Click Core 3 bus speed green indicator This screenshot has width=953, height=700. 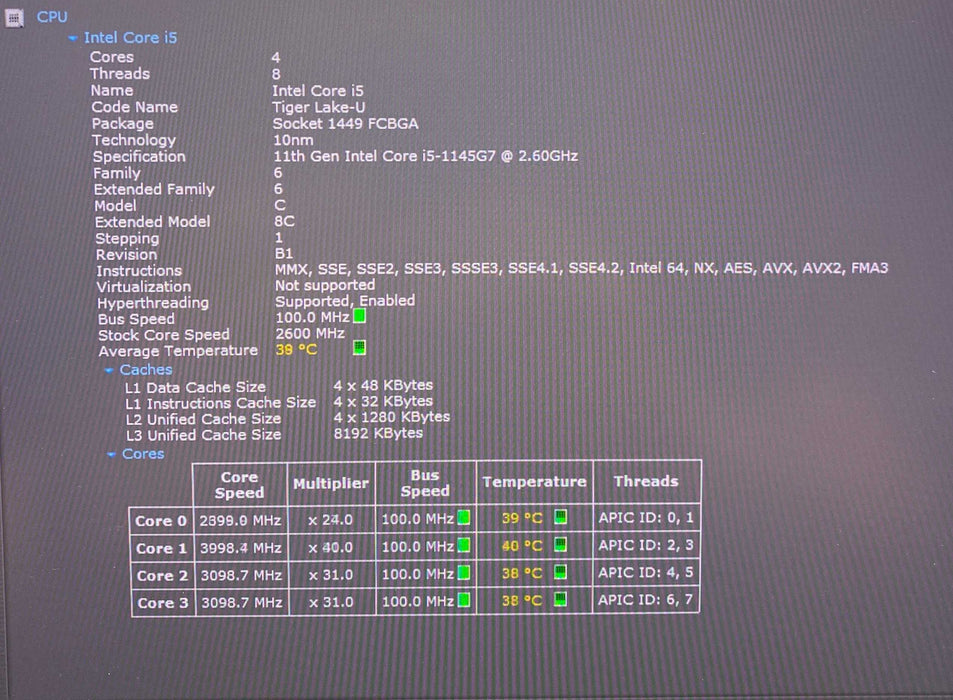[464, 600]
